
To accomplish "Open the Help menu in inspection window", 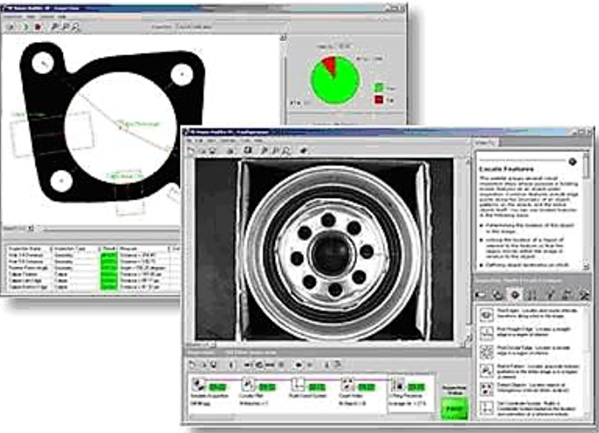I will tap(62, 17).
